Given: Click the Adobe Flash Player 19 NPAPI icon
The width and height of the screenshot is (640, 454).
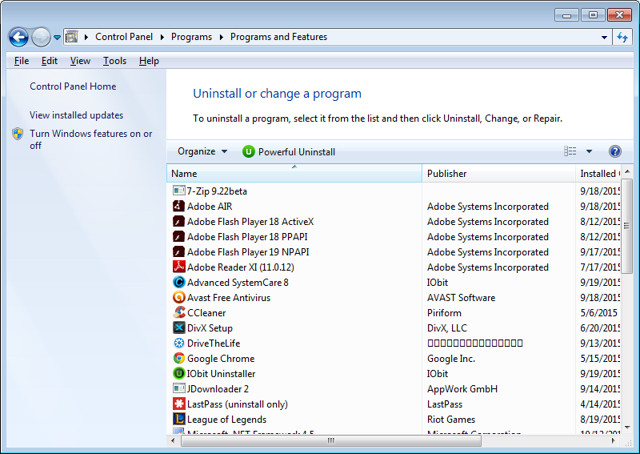Looking at the screenshot, I should click(179, 251).
